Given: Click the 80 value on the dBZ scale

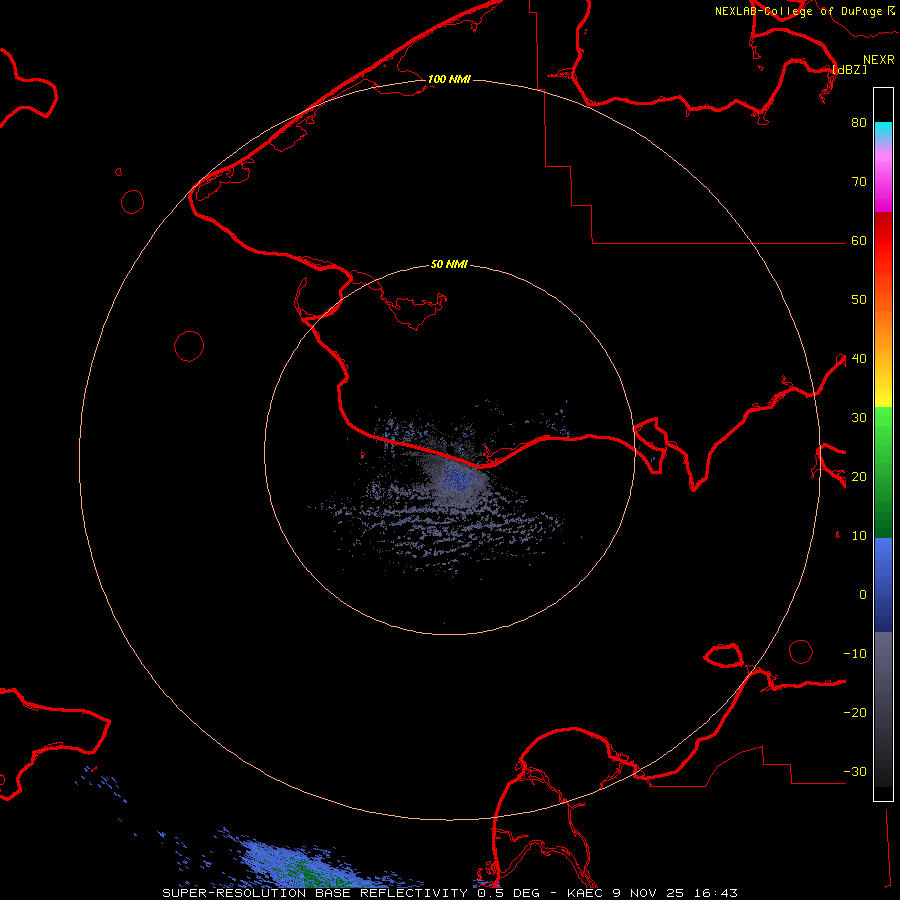Looking at the screenshot, I should point(859,122).
